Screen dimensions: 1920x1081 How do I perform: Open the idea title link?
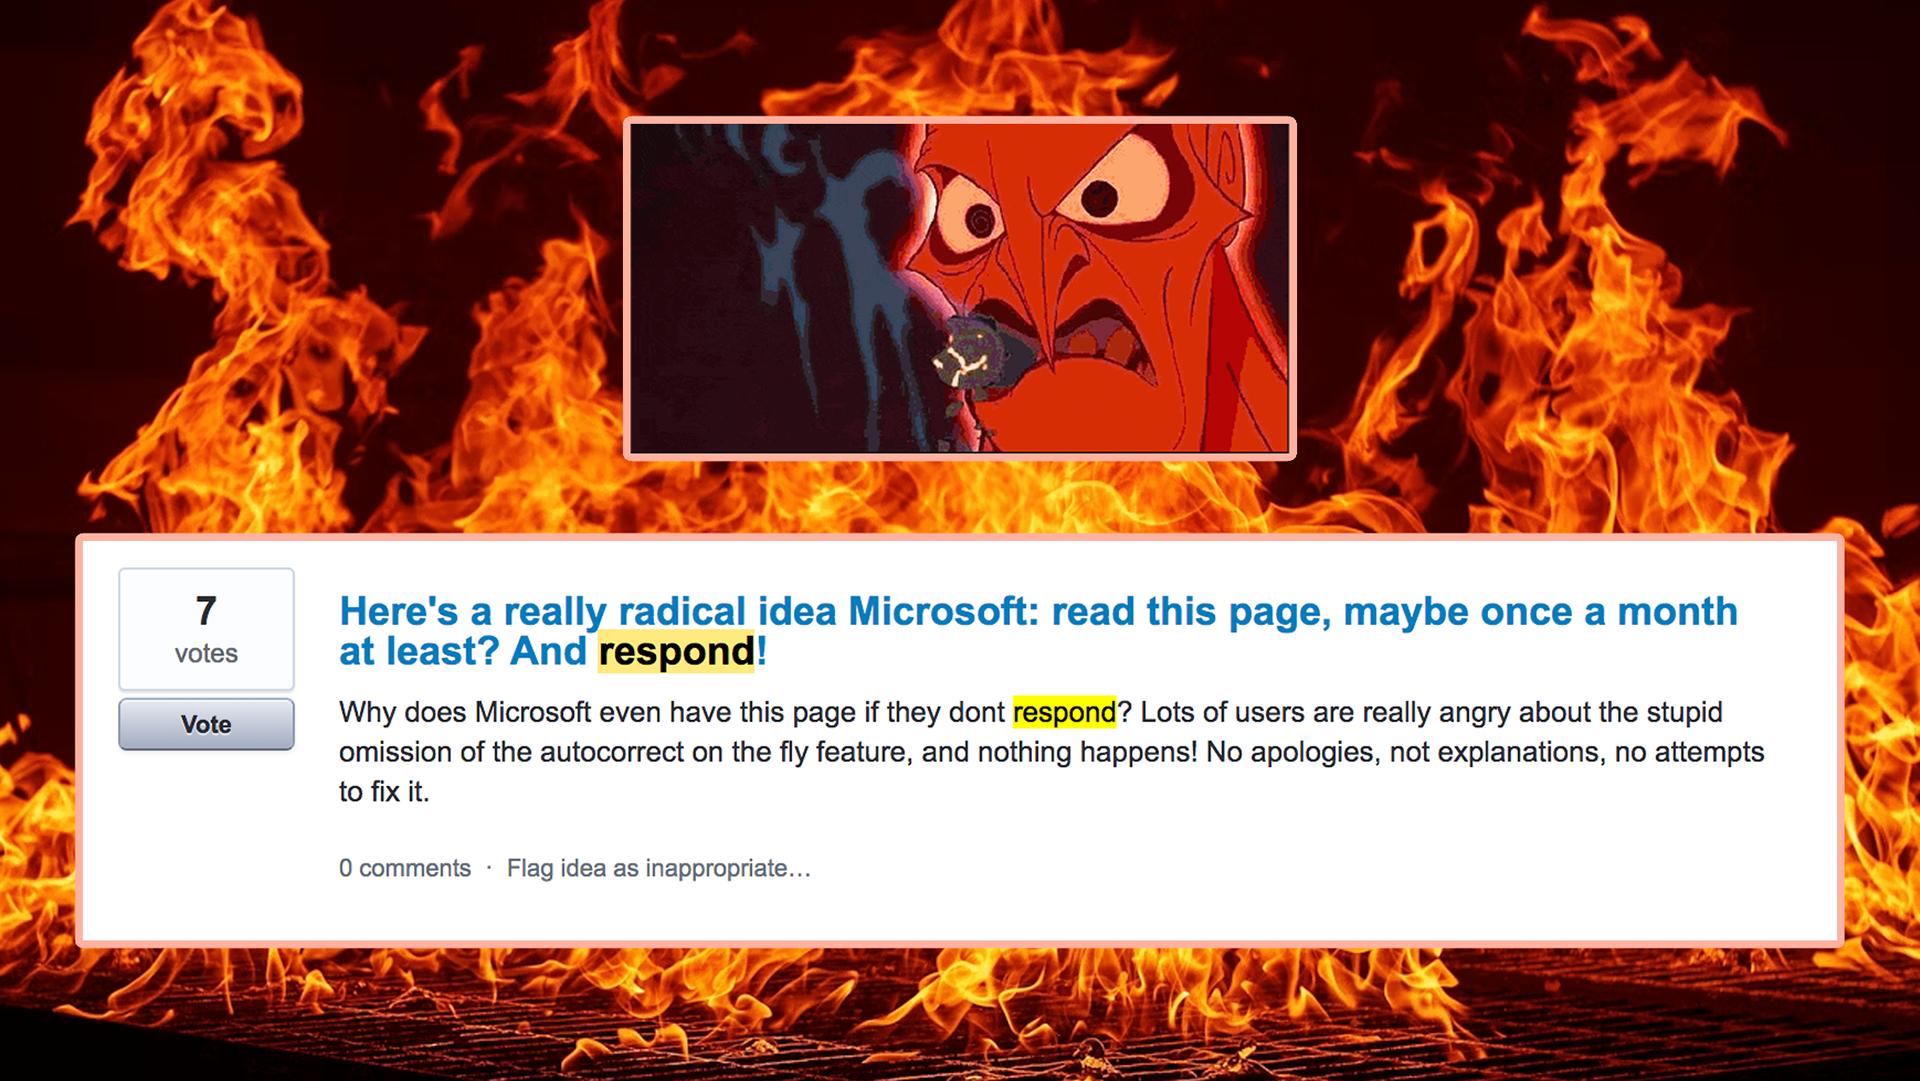coord(1038,631)
